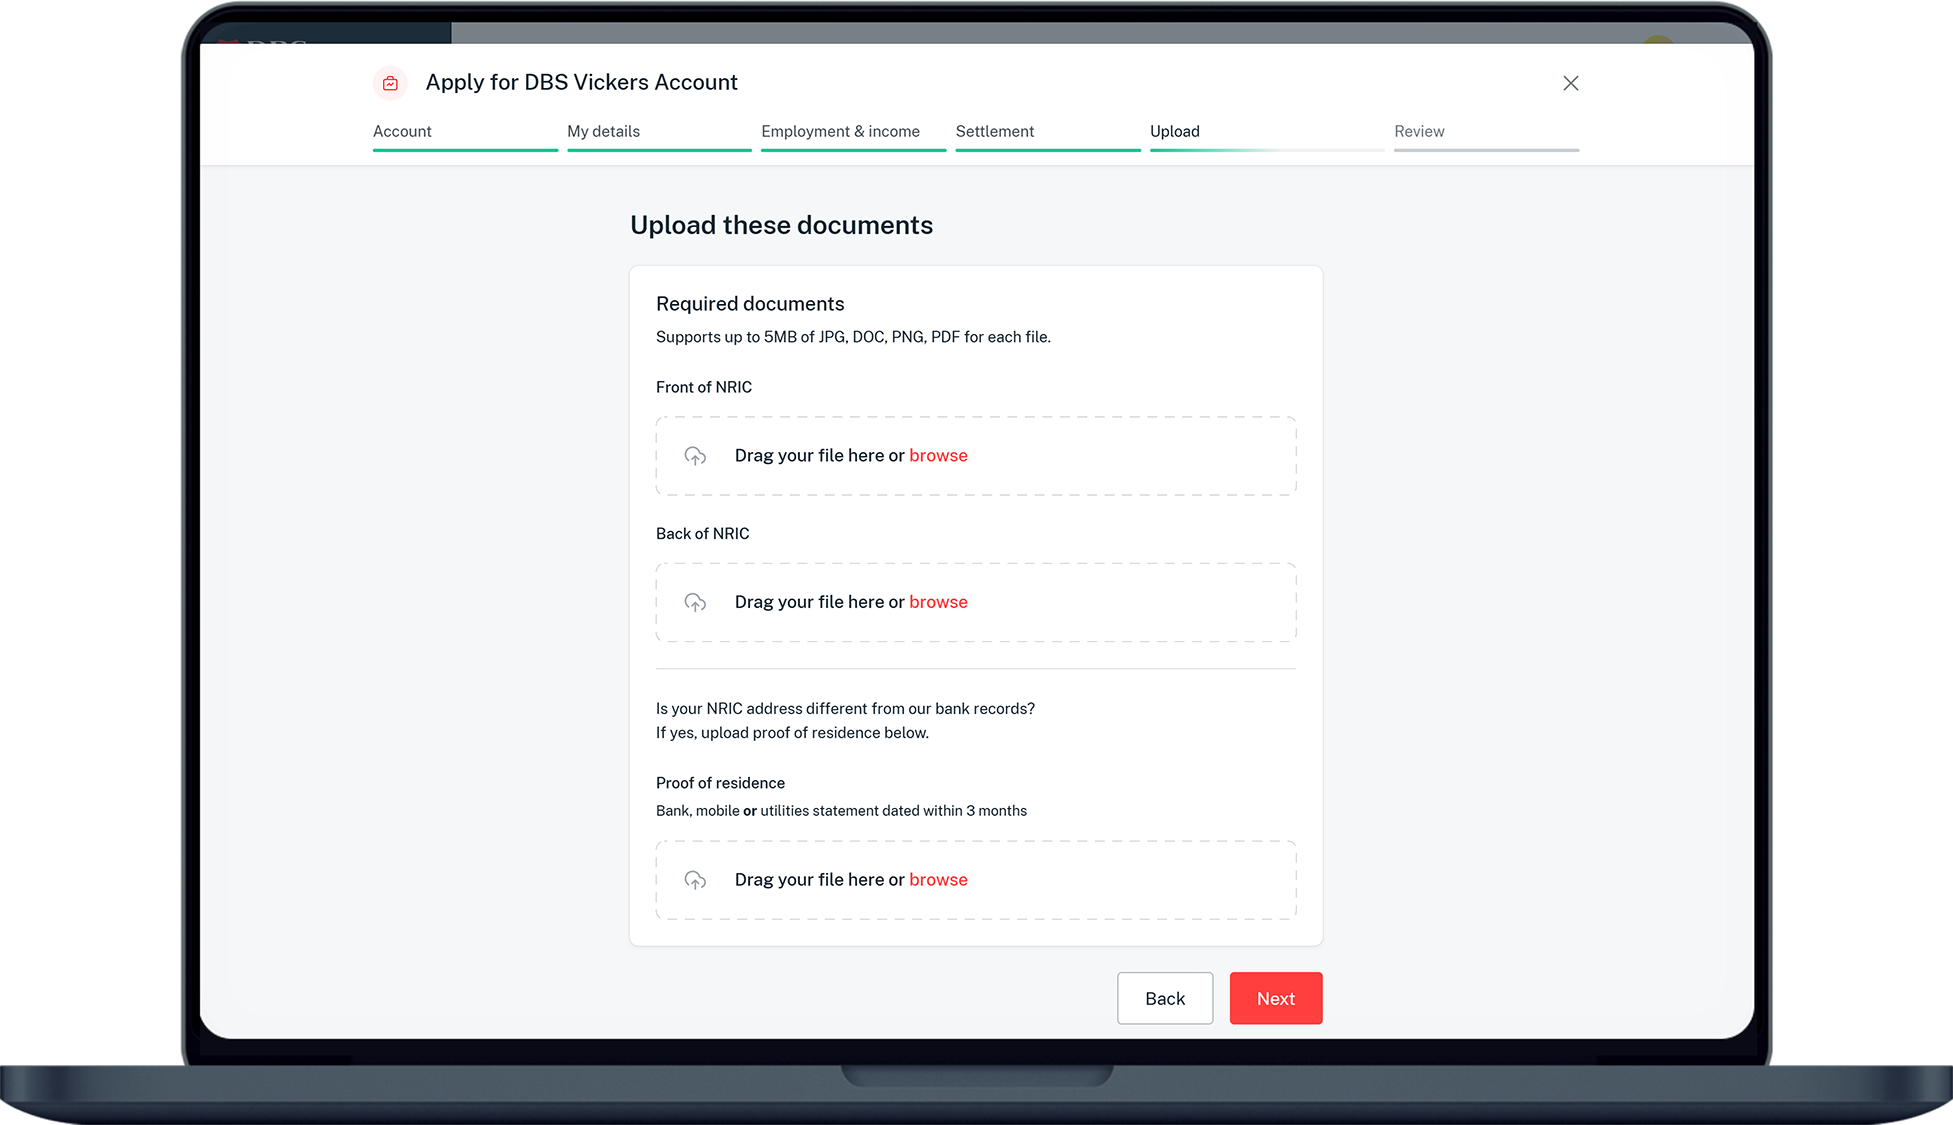Click the Back of NRIC file drop zone
Screen dimensions: 1953x1125
(976, 602)
